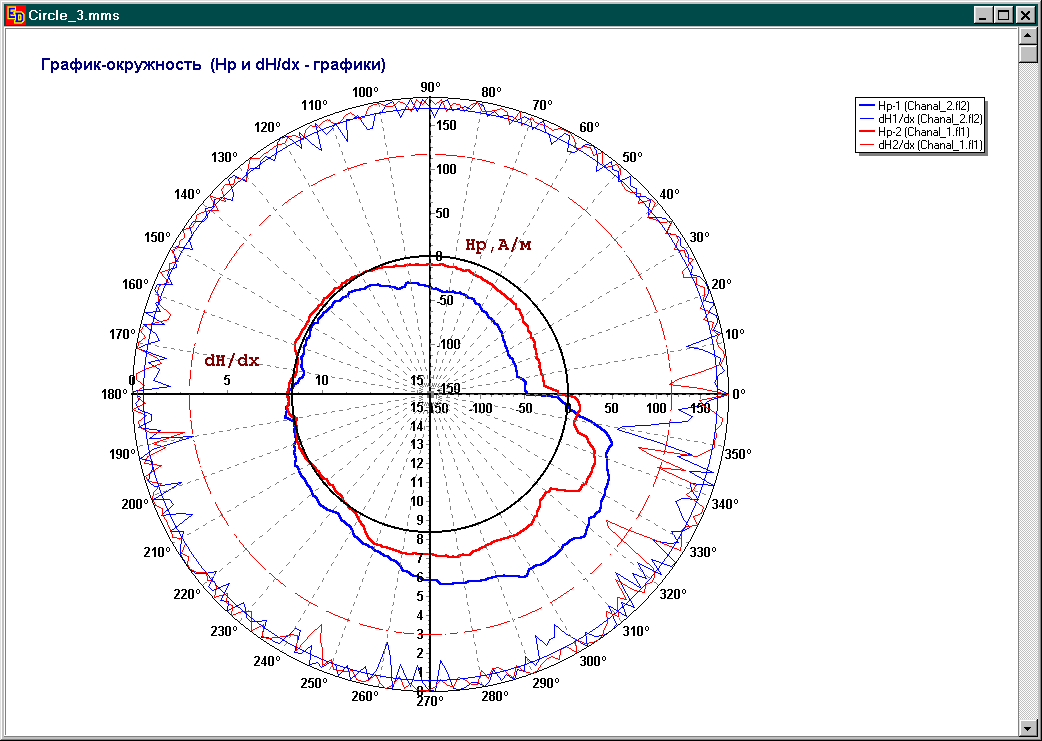This screenshot has width=1042, height=741.
Task: Click the 270° angle label at bottom
Action: tap(430, 701)
